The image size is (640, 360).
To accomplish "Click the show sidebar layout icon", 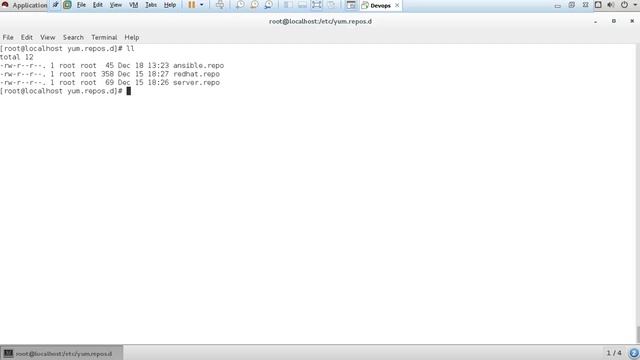I will pos(288,5).
